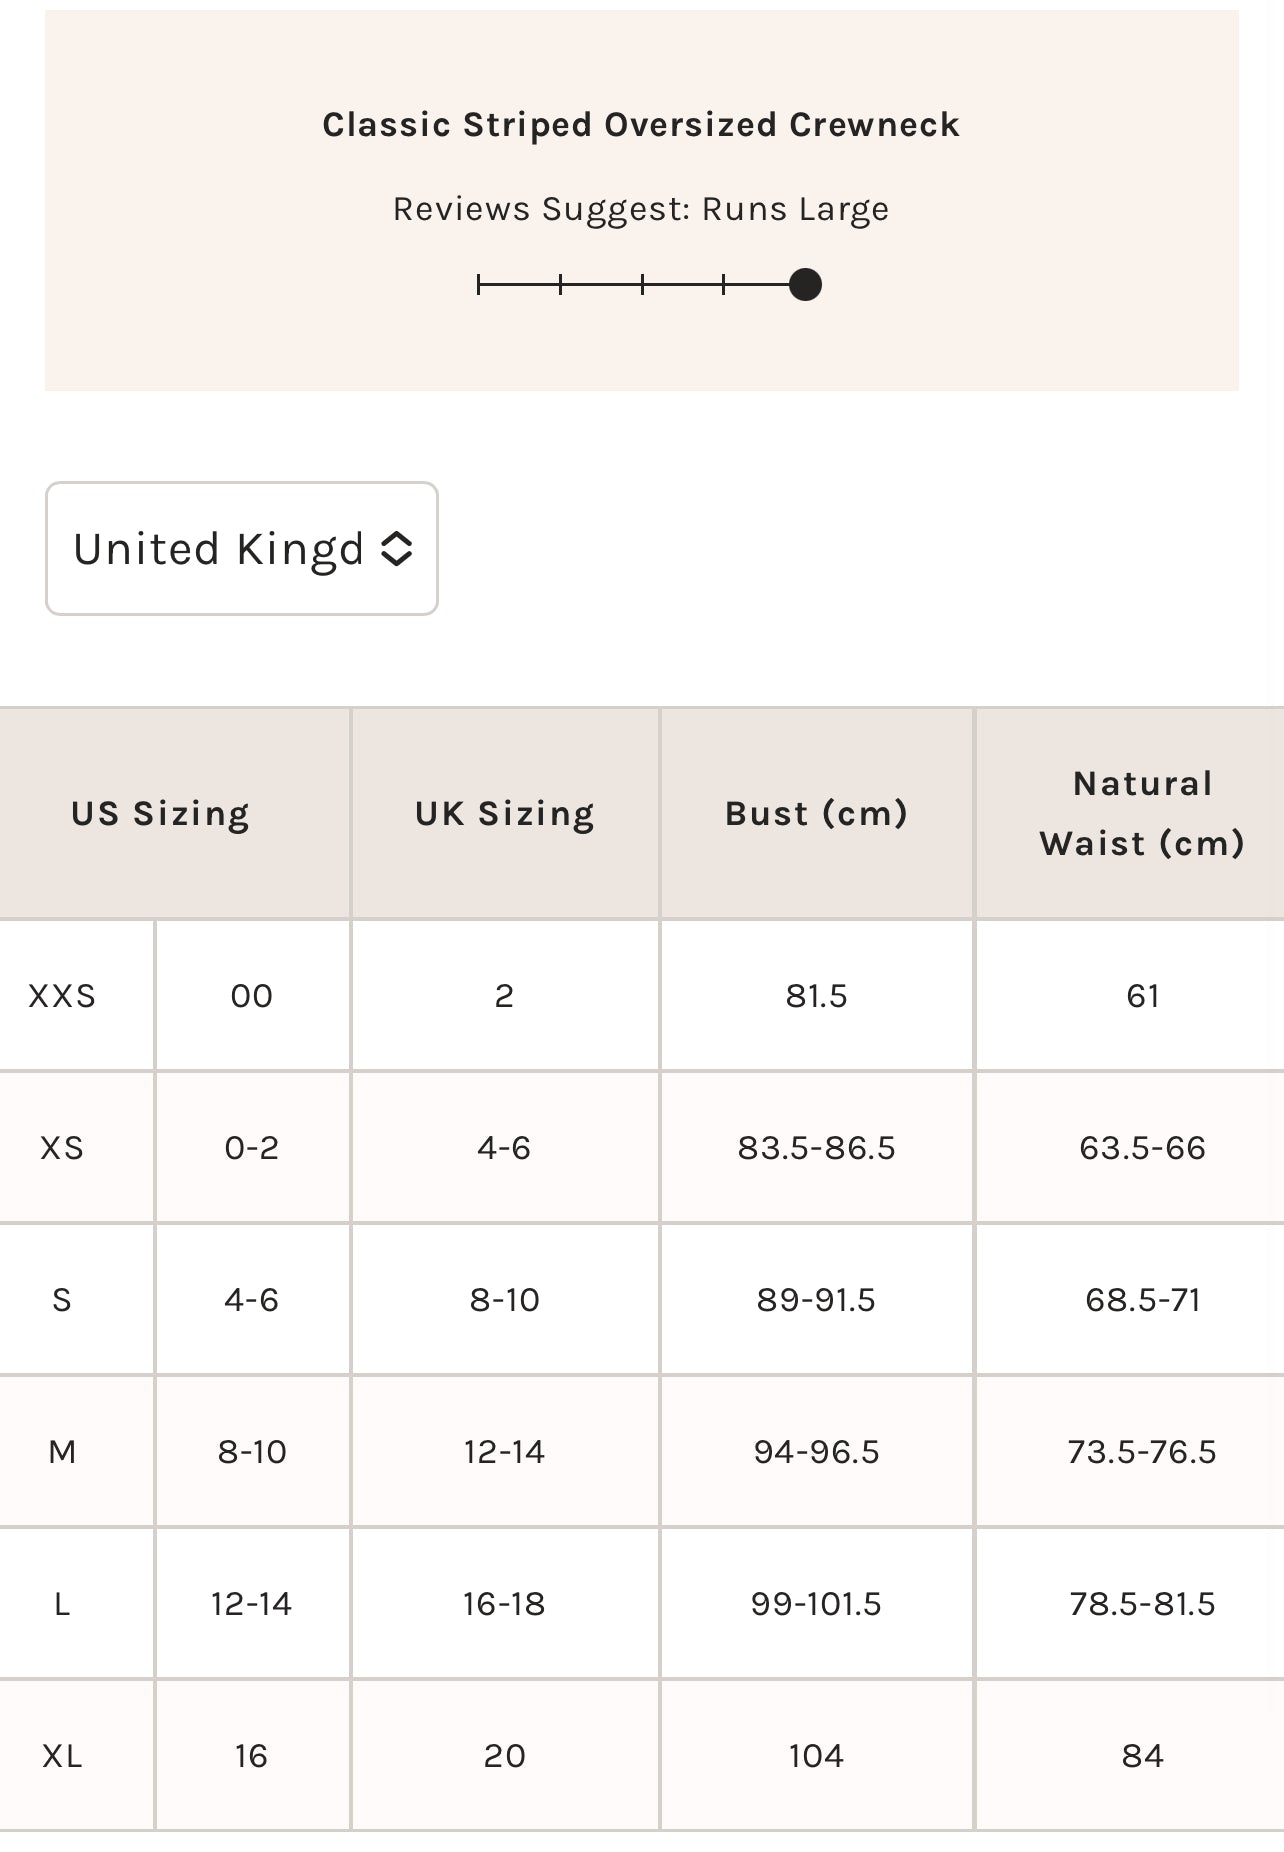Click the Classic Striped Oversized Crewneck title
1284x1852 pixels.
coord(641,125)
